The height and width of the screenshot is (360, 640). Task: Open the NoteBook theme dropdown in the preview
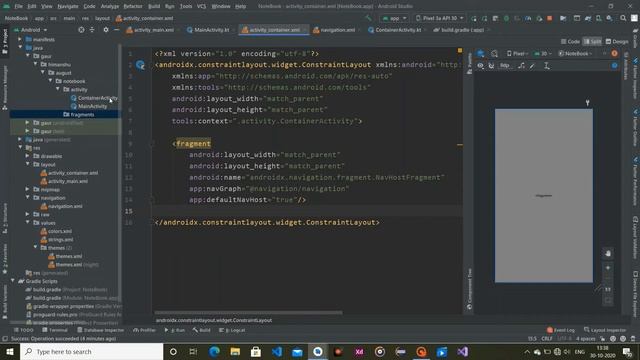coord(575,53)
